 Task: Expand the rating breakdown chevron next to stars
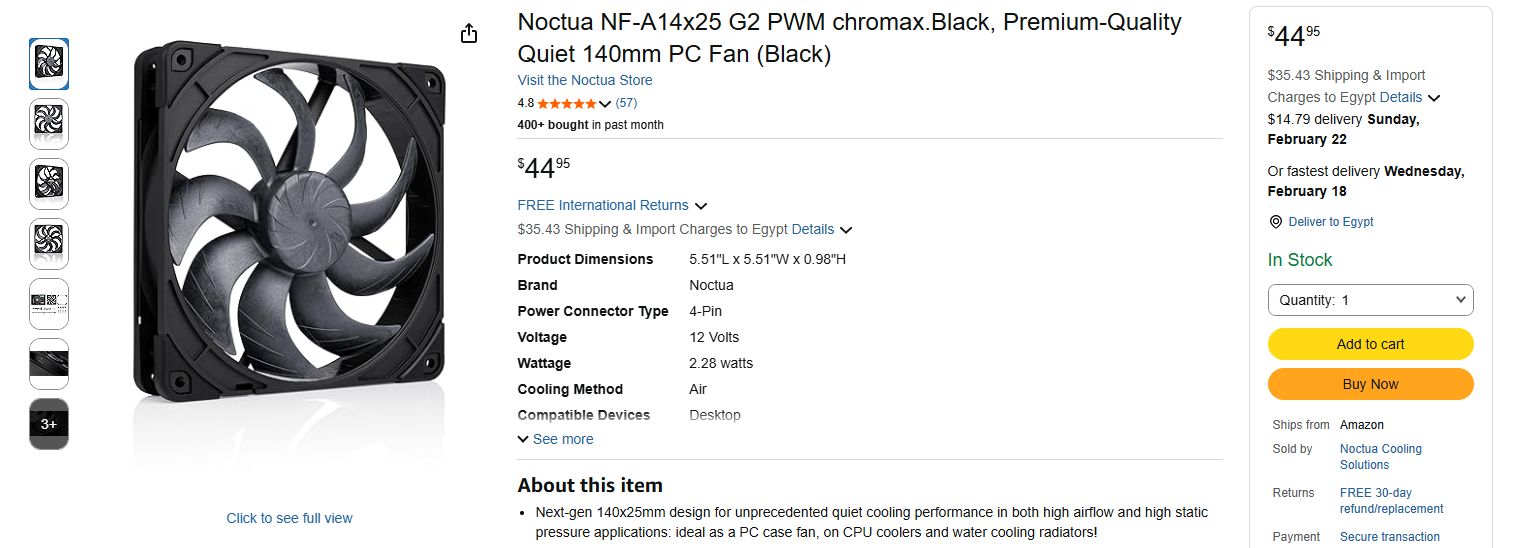click(605, 104)
